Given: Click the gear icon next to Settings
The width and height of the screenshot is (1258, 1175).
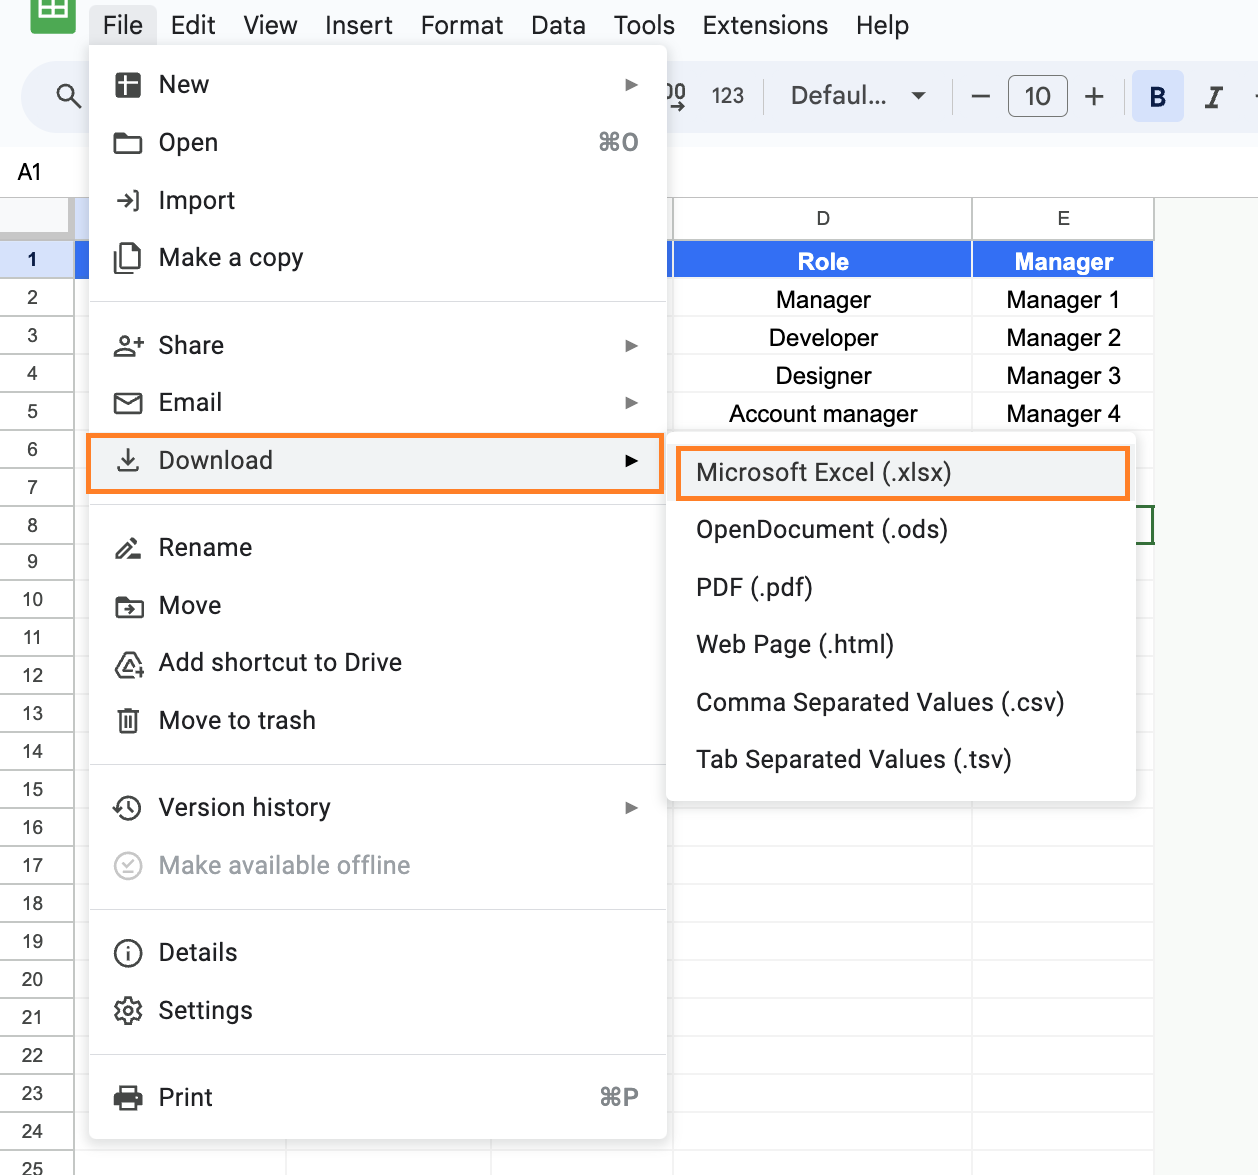Looking at the screenshot, I should point(128,1010).
